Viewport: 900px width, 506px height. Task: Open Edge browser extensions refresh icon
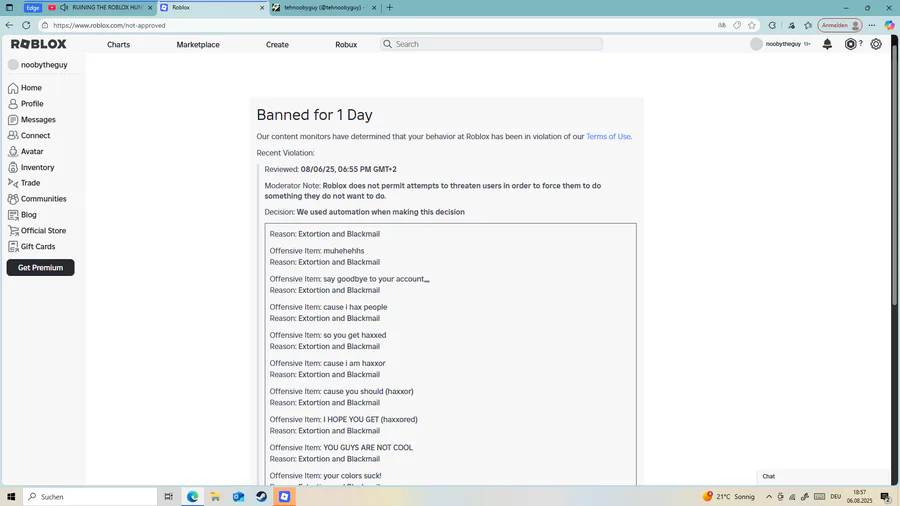(772, 25)
